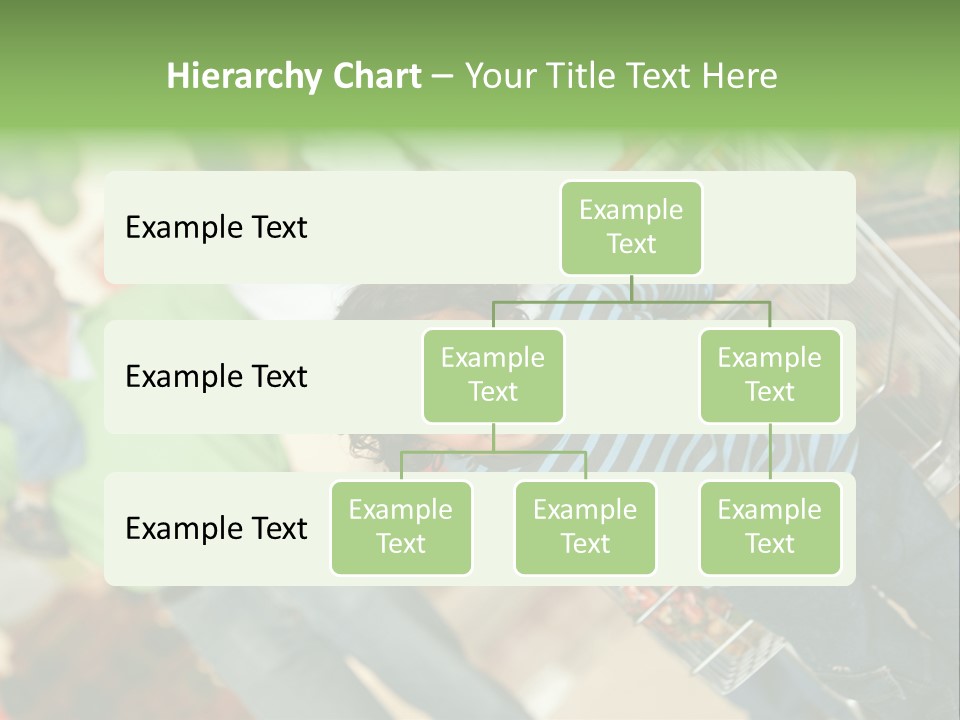Click the second-level right 'Example Text' box
The width and height of the screenshot is (960, 720).
pos(770,375)
